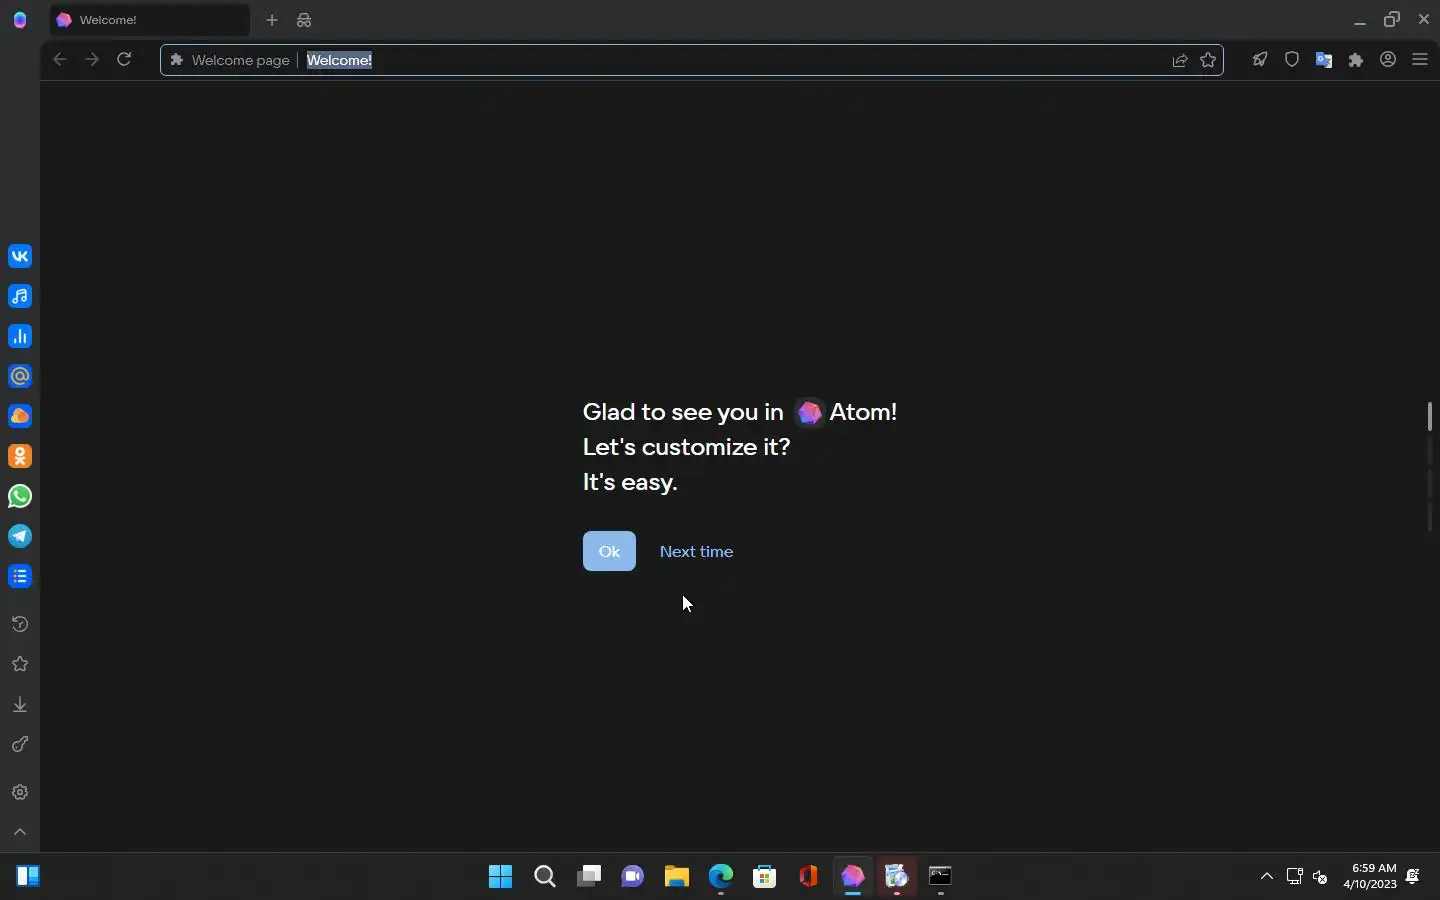Open the VK Music sidebar icon
The image size is (1440, 900).
[x=20, y=297]
